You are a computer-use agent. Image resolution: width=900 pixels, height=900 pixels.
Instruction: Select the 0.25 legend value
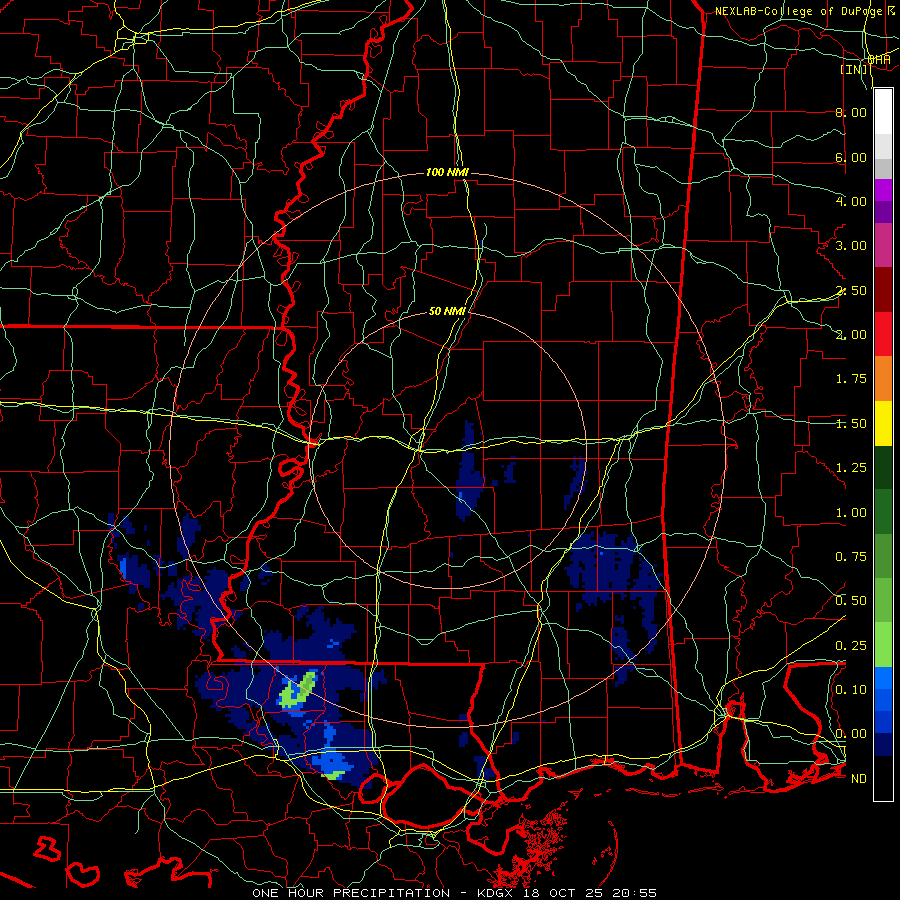click(x=851, y=646)
